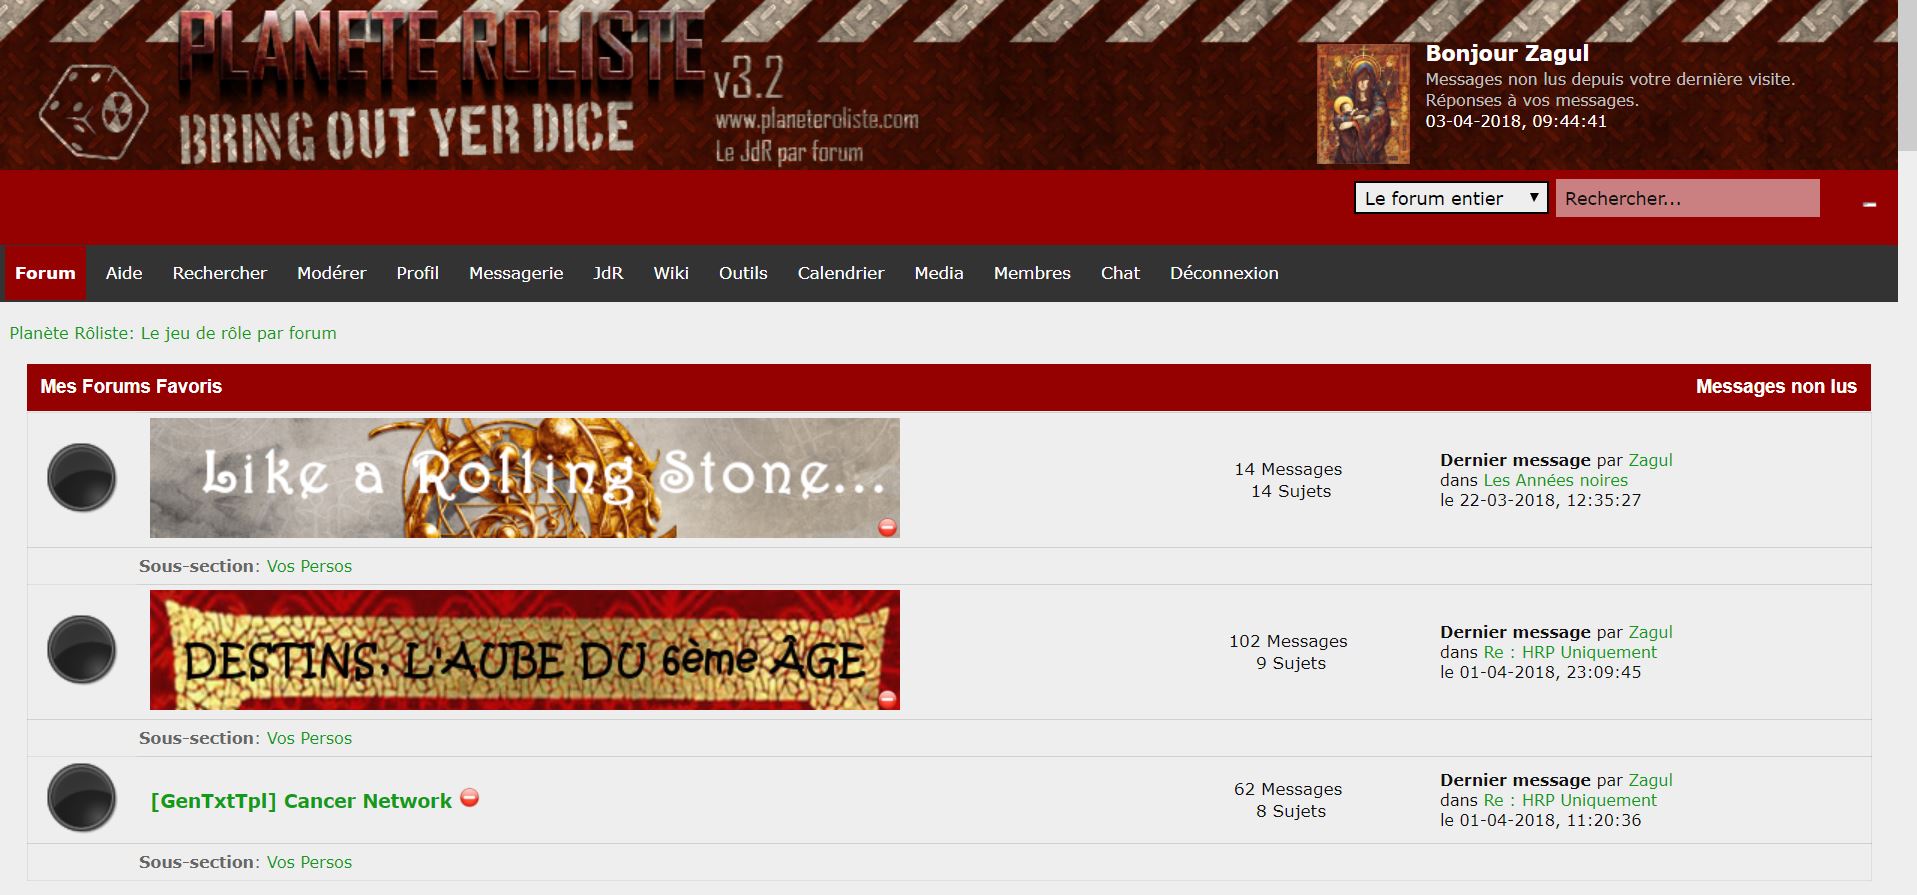Collapse the search bar with the minus toggle
1917x895 pixels.
pos(1869,204)
